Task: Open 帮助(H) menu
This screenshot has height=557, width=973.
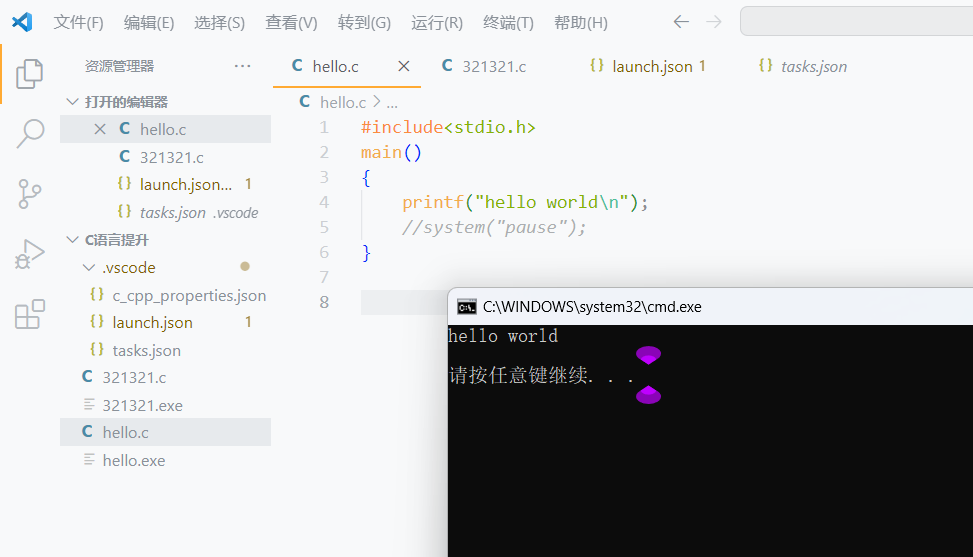Action: (581, 23)
